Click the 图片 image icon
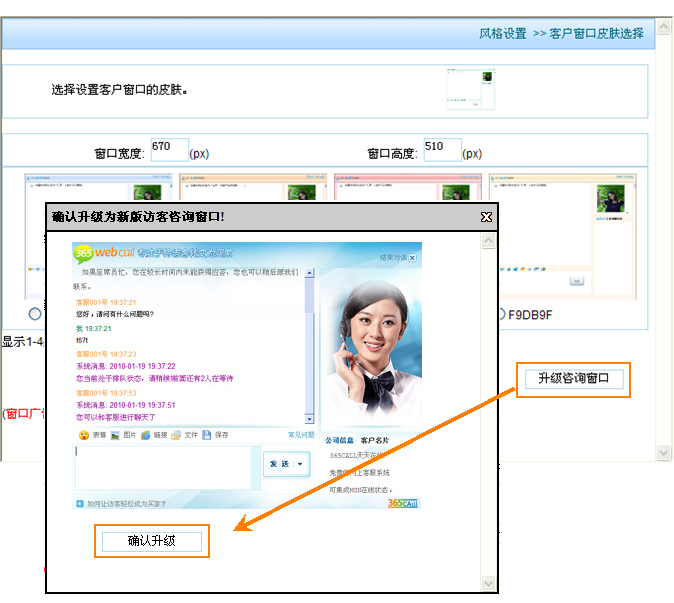Image resolution: width=674 pixels, height=603 pixels. (115, 435)
